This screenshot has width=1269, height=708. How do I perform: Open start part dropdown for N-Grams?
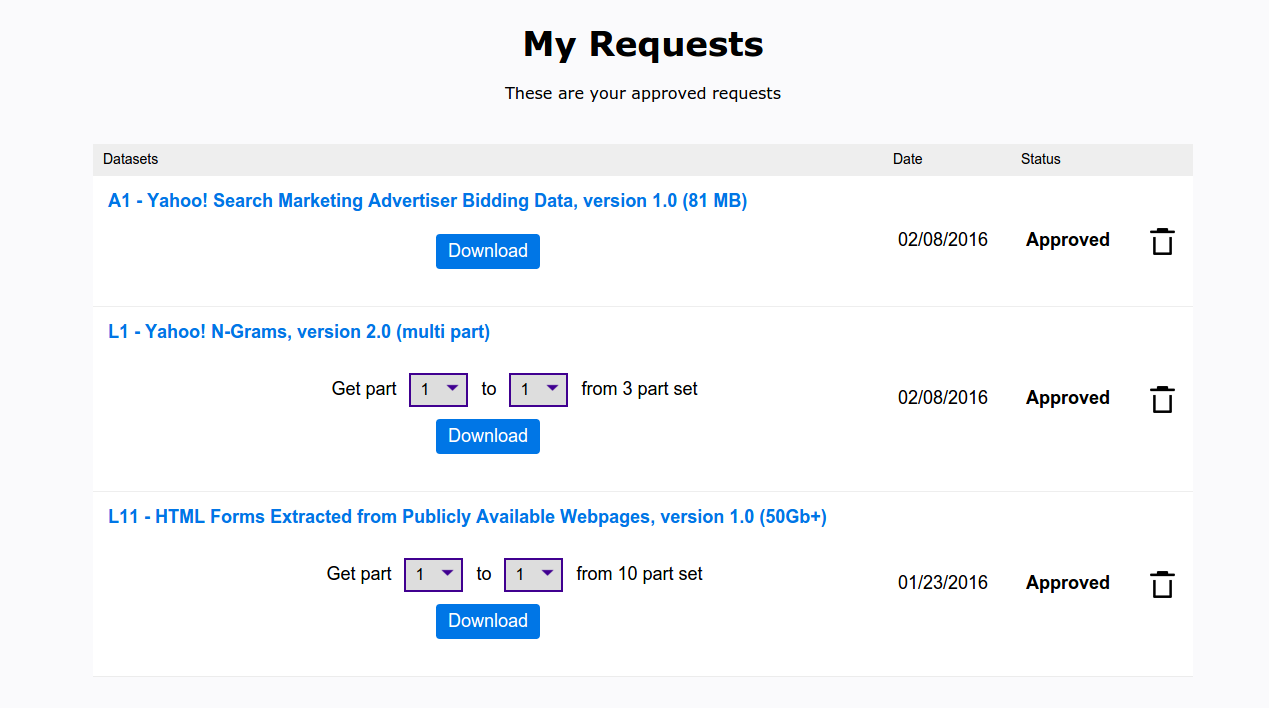[439, 389]
